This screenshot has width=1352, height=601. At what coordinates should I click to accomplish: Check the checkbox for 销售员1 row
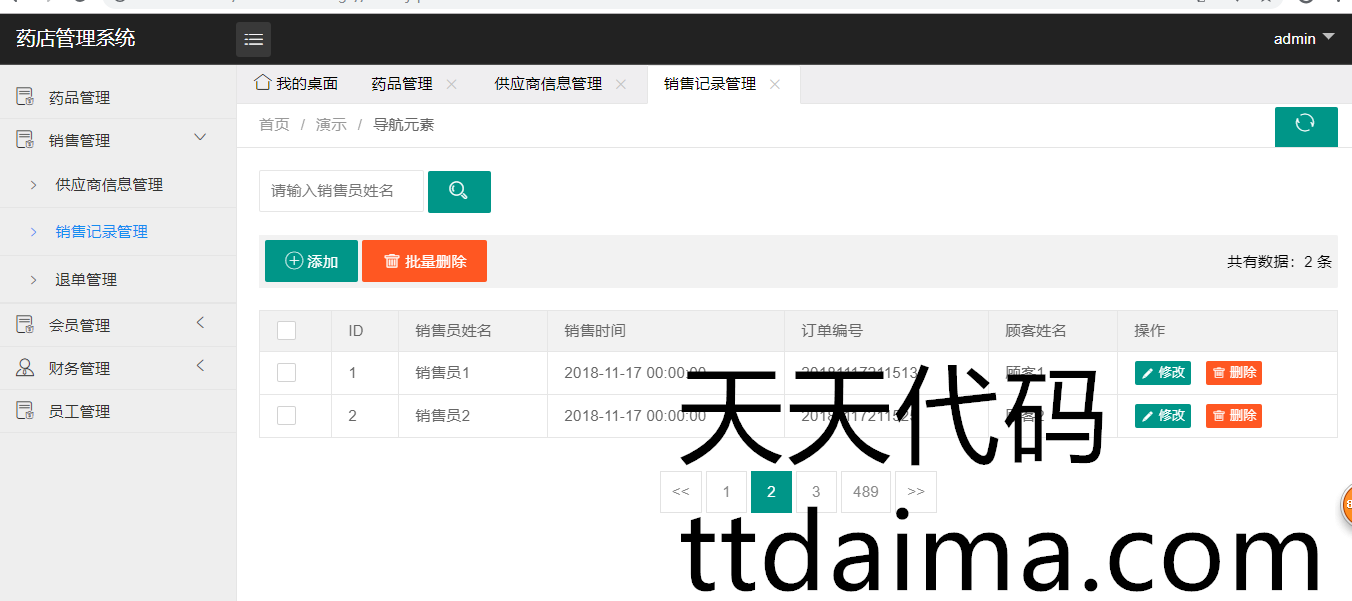click(x=286, y=373)
